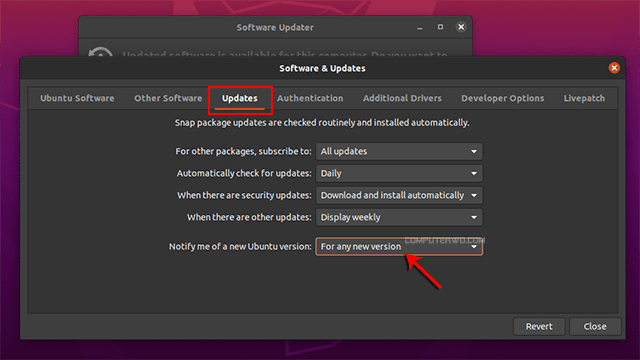Minimize the Software Updater window

click(420, 27)
